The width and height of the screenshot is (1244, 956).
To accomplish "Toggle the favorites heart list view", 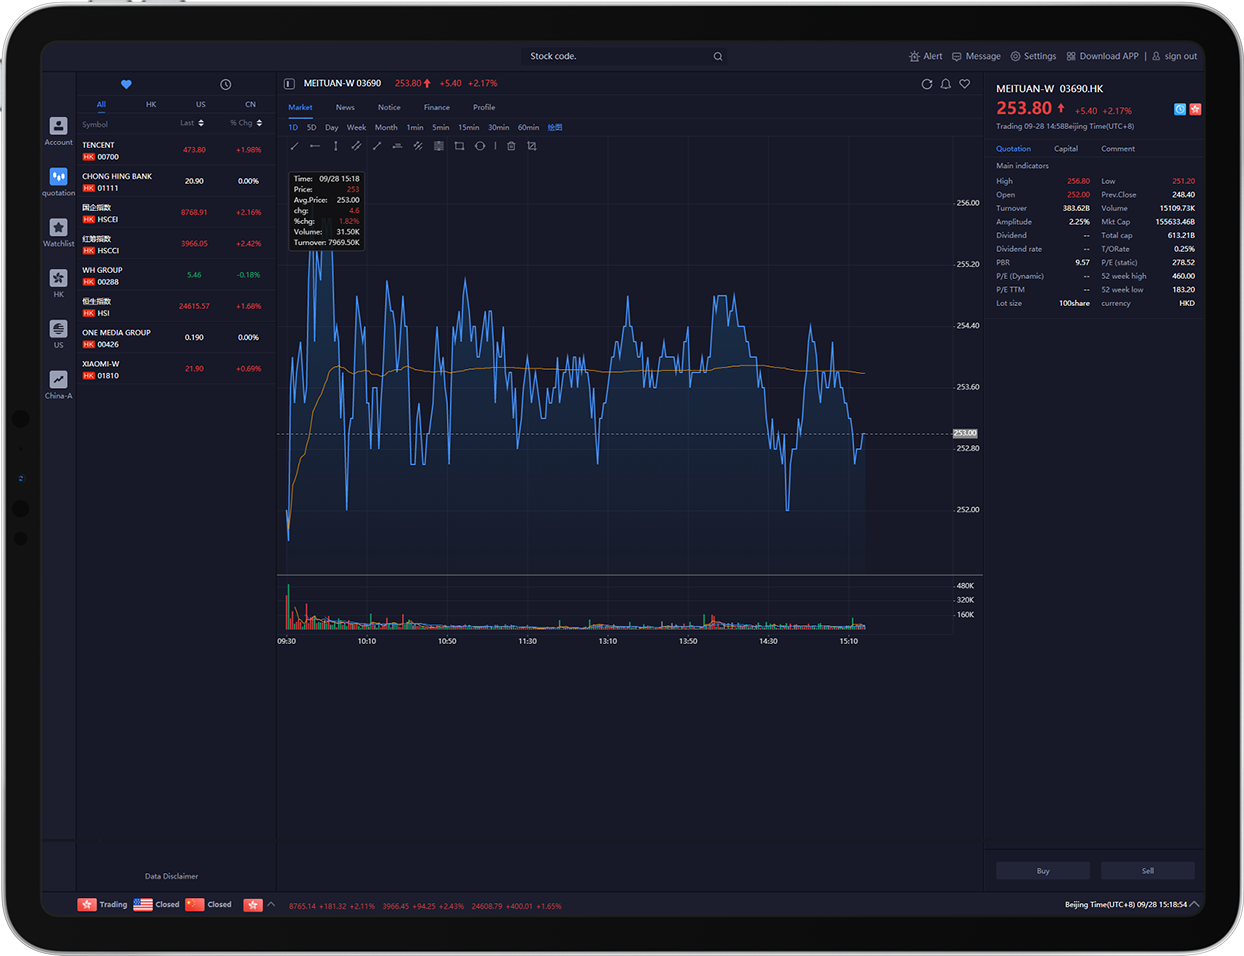I will 126,84.
